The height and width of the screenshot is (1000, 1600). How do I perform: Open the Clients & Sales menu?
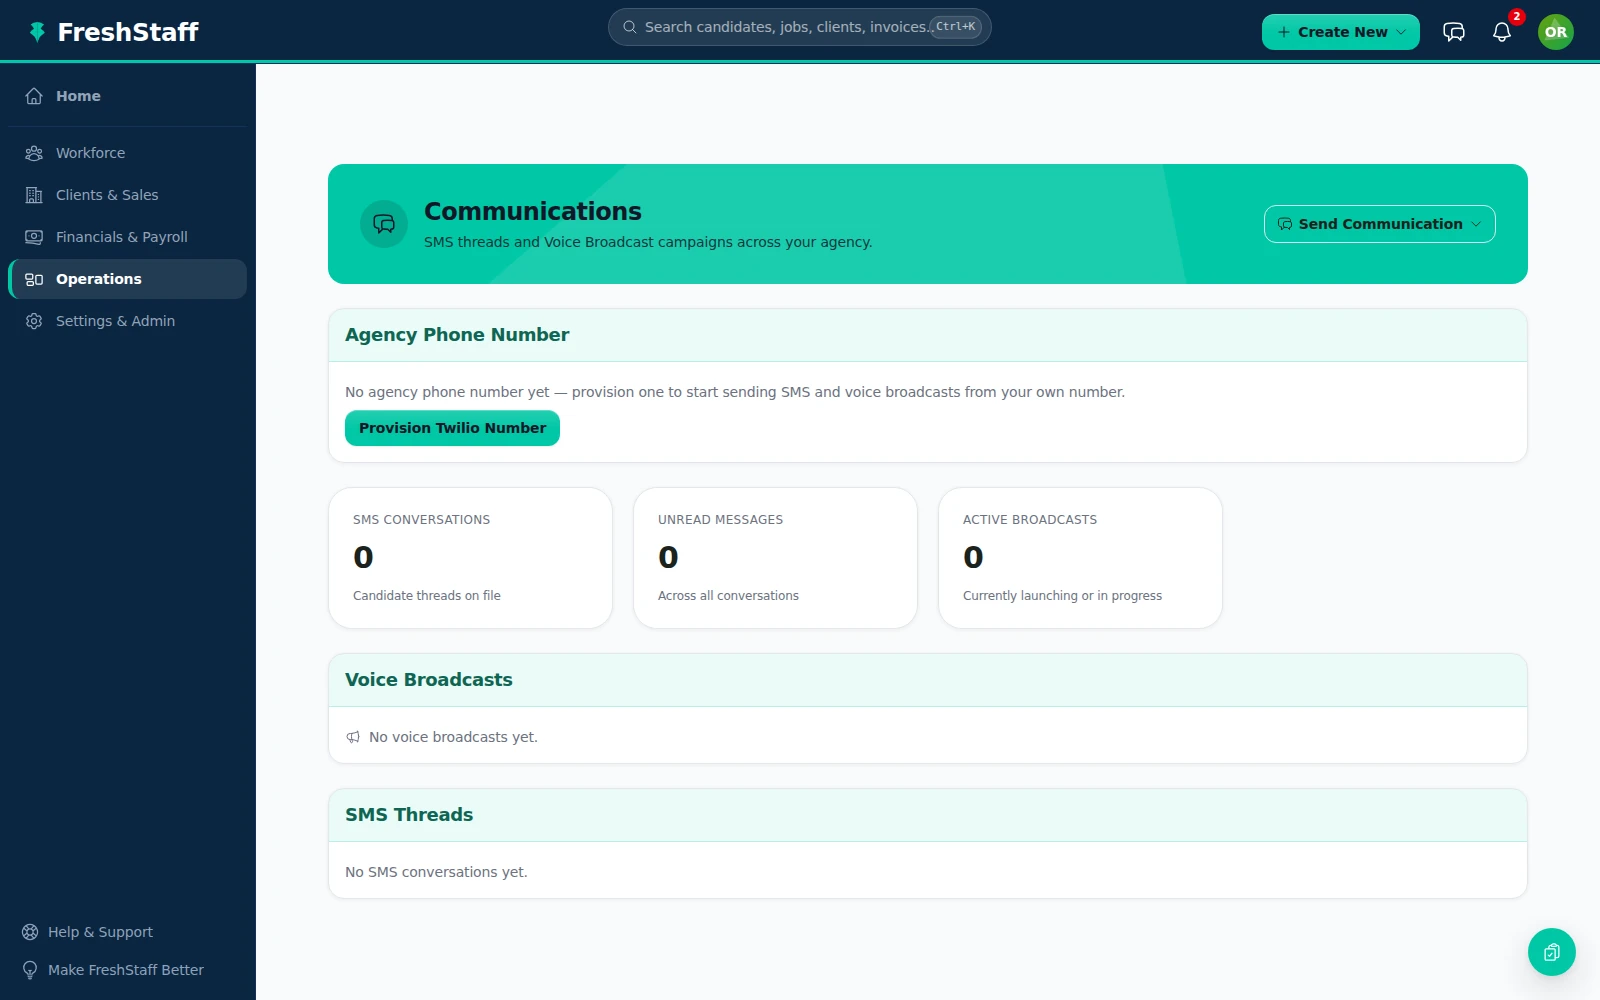127,195
